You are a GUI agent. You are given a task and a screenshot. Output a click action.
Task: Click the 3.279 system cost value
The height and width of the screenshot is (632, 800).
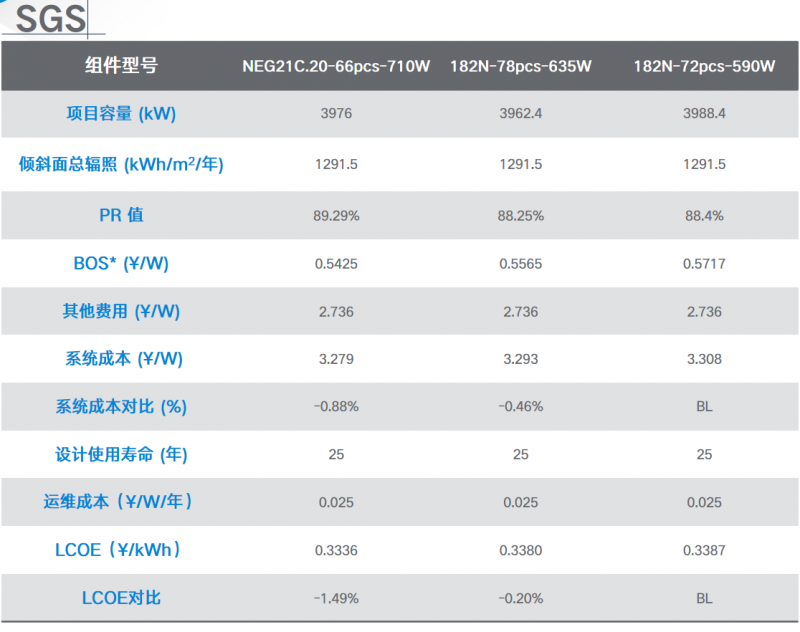tap(336, 359)
